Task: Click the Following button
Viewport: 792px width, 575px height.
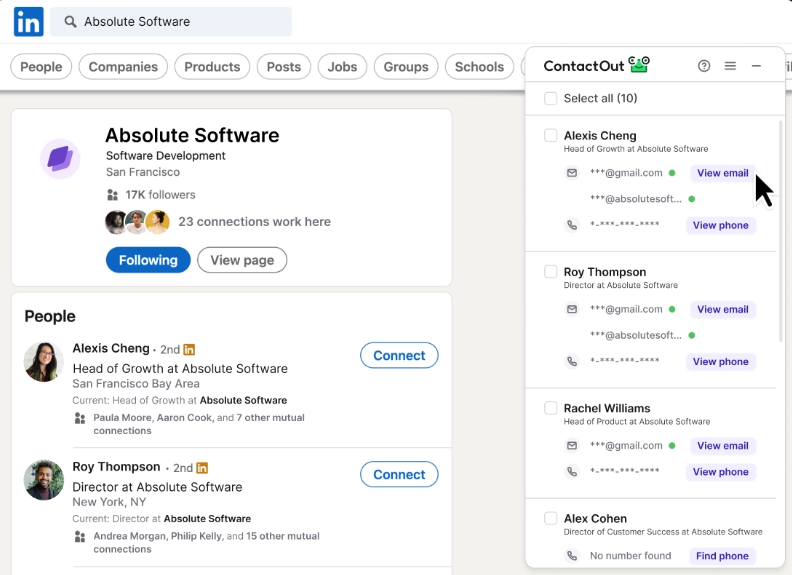Action: [148, 260]
